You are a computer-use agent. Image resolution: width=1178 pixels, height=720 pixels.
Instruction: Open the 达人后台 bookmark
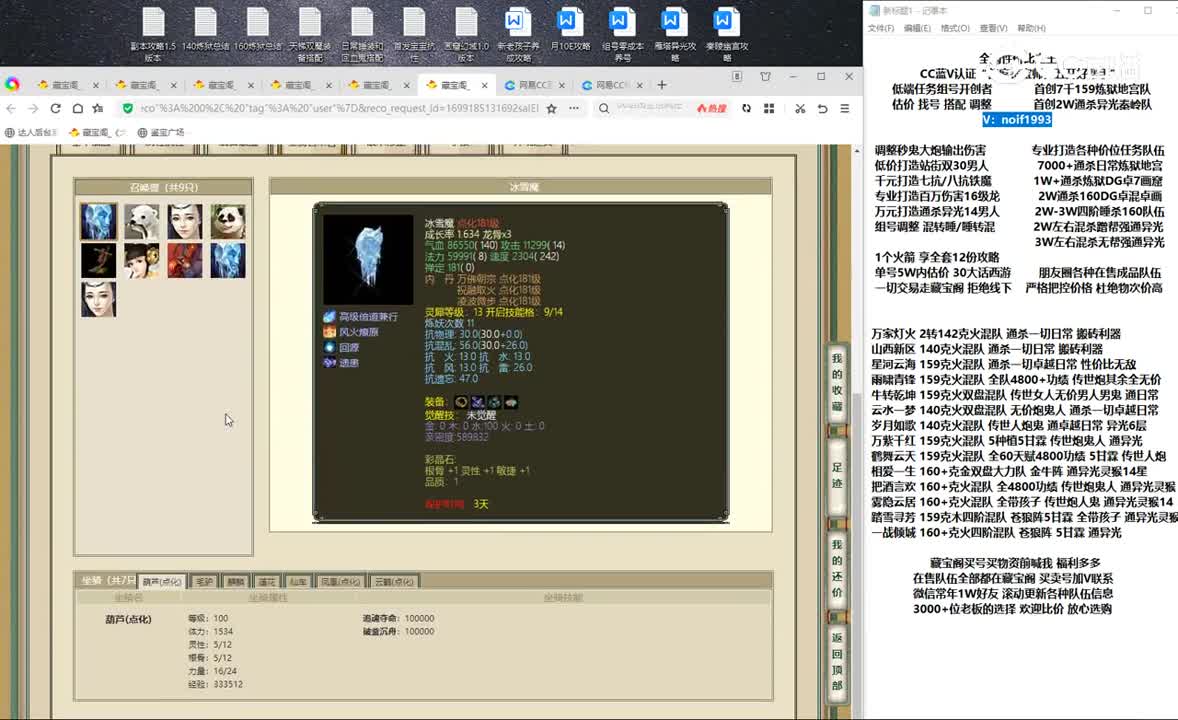click(x=32, y=132)
